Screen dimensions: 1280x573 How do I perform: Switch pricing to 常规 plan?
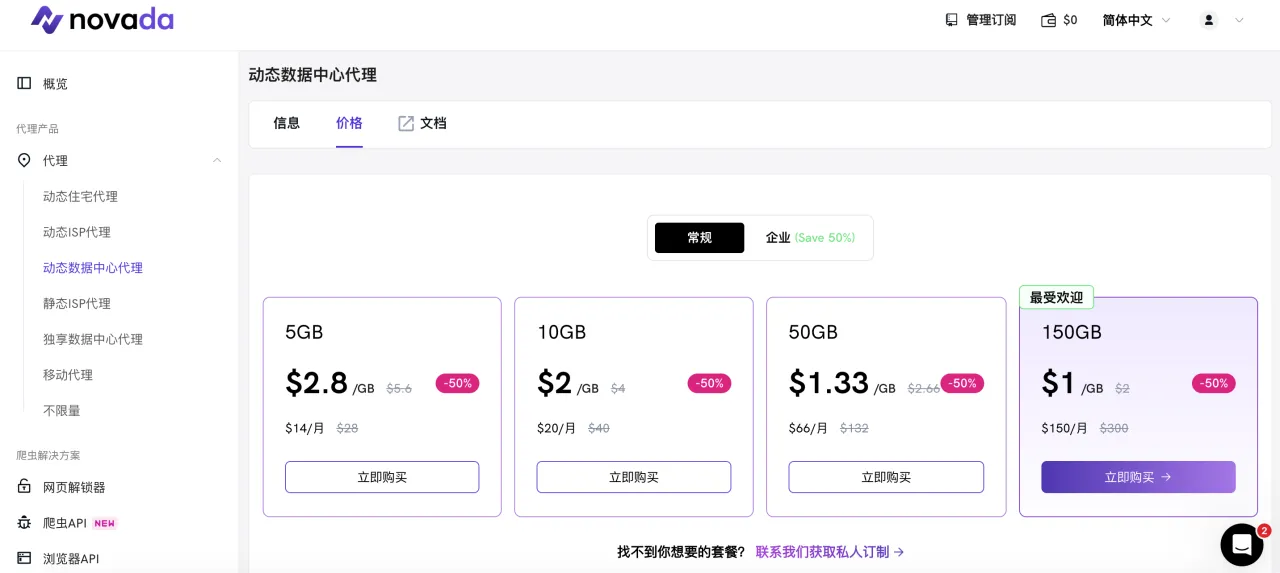[x=699, y=238]
